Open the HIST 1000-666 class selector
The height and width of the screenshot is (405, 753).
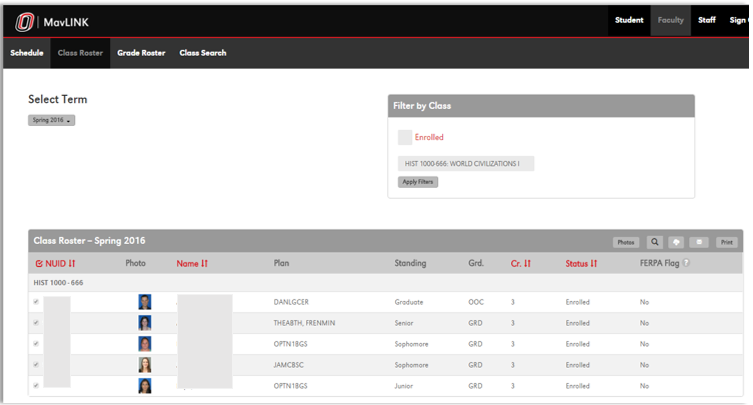(465, 163)
